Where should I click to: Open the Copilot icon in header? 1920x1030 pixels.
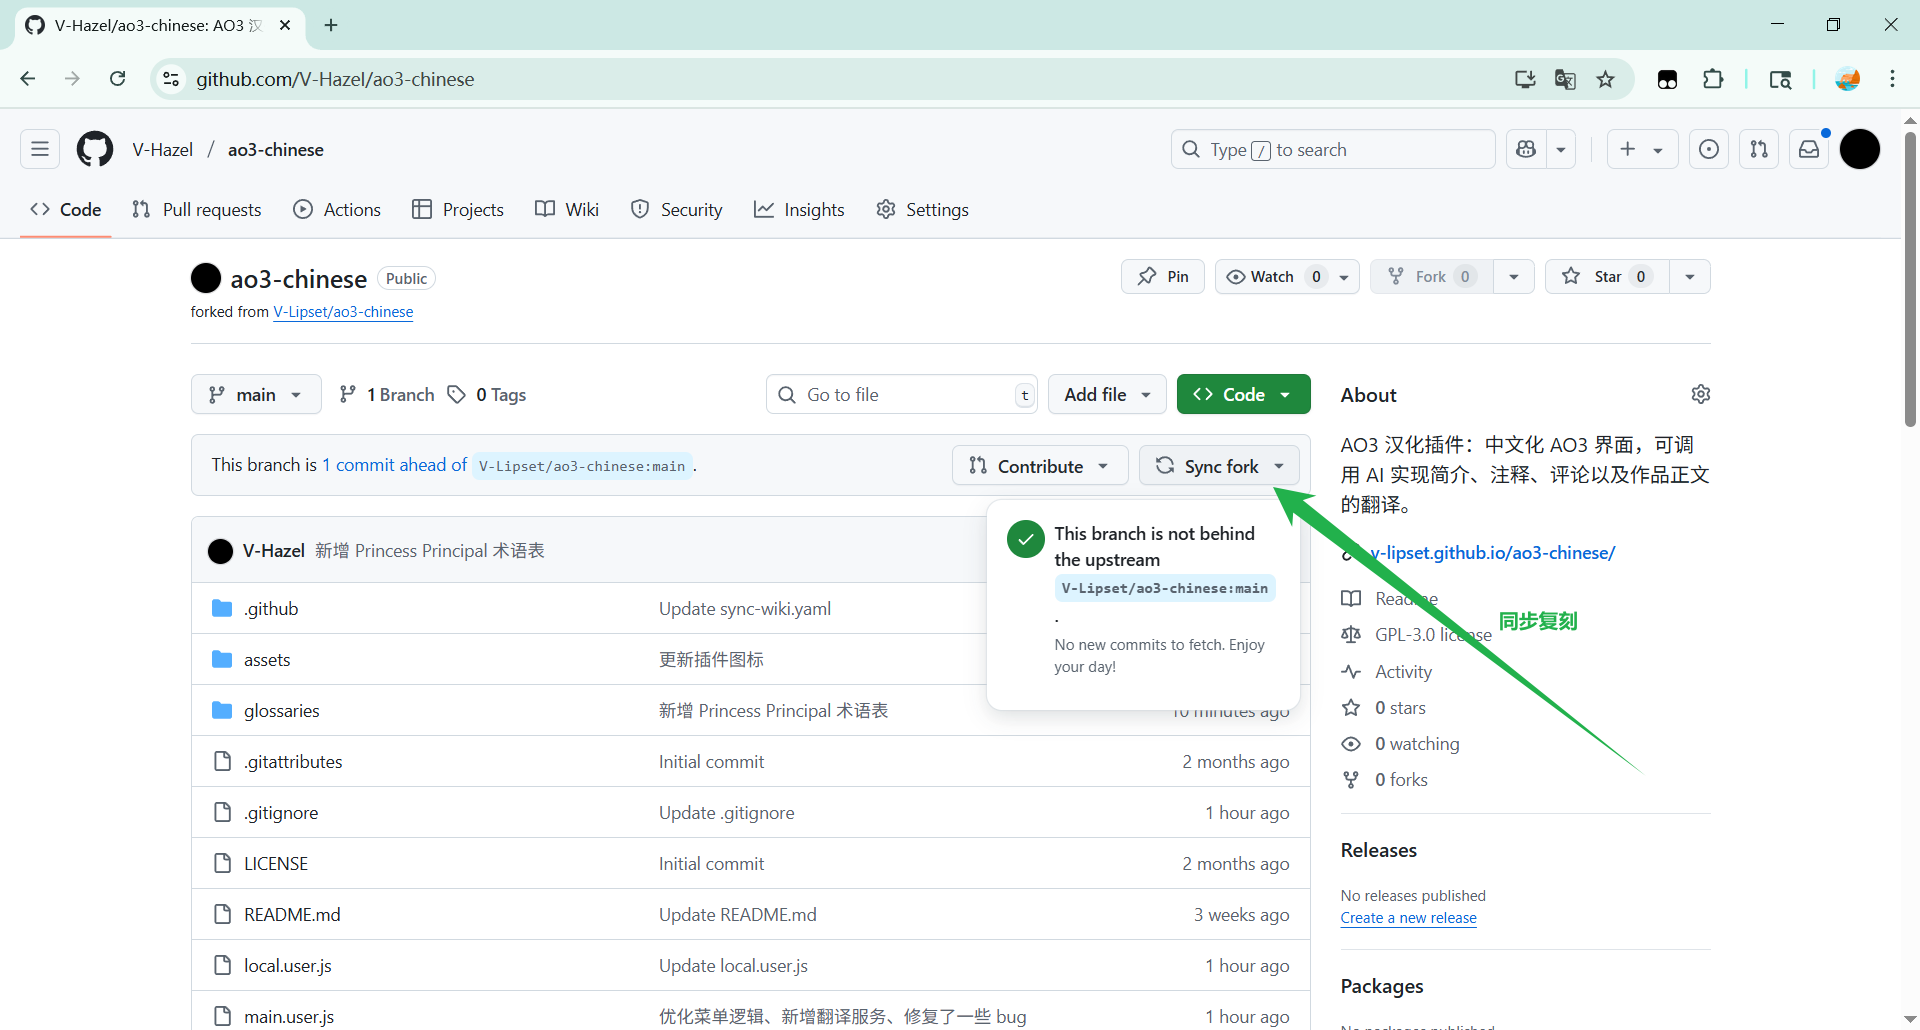point(1526,150)
